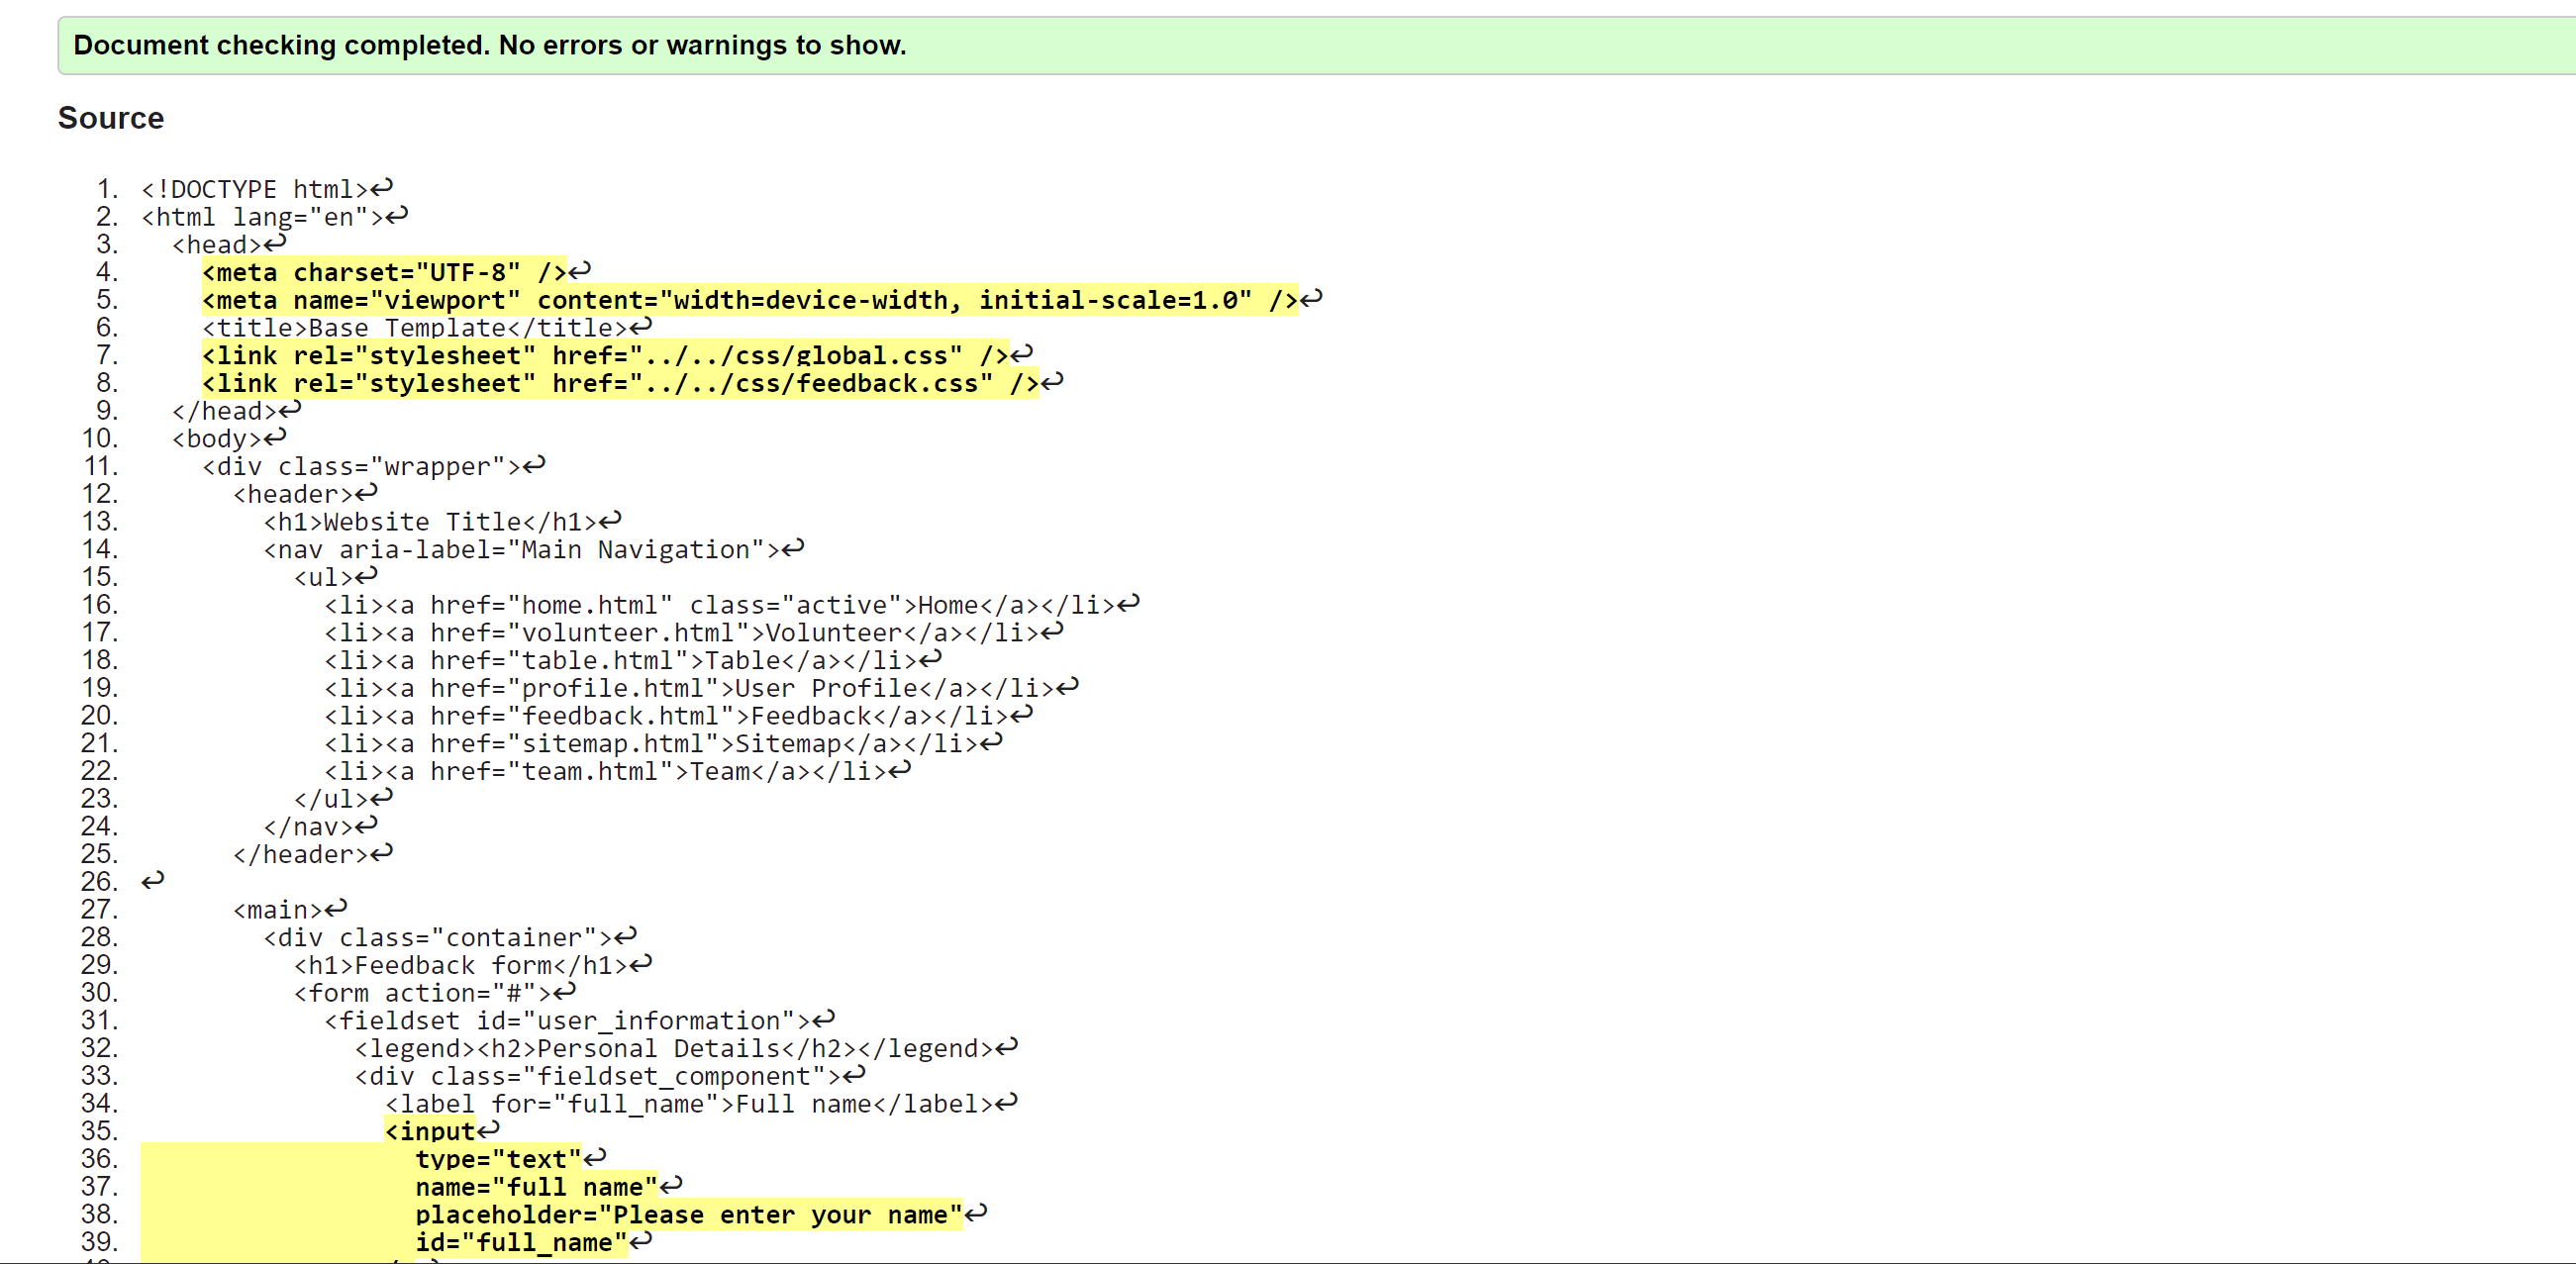Viewport: 2576px width, 1264px height.
Task: Click the Base Template title line
Action: coord(414,328)
